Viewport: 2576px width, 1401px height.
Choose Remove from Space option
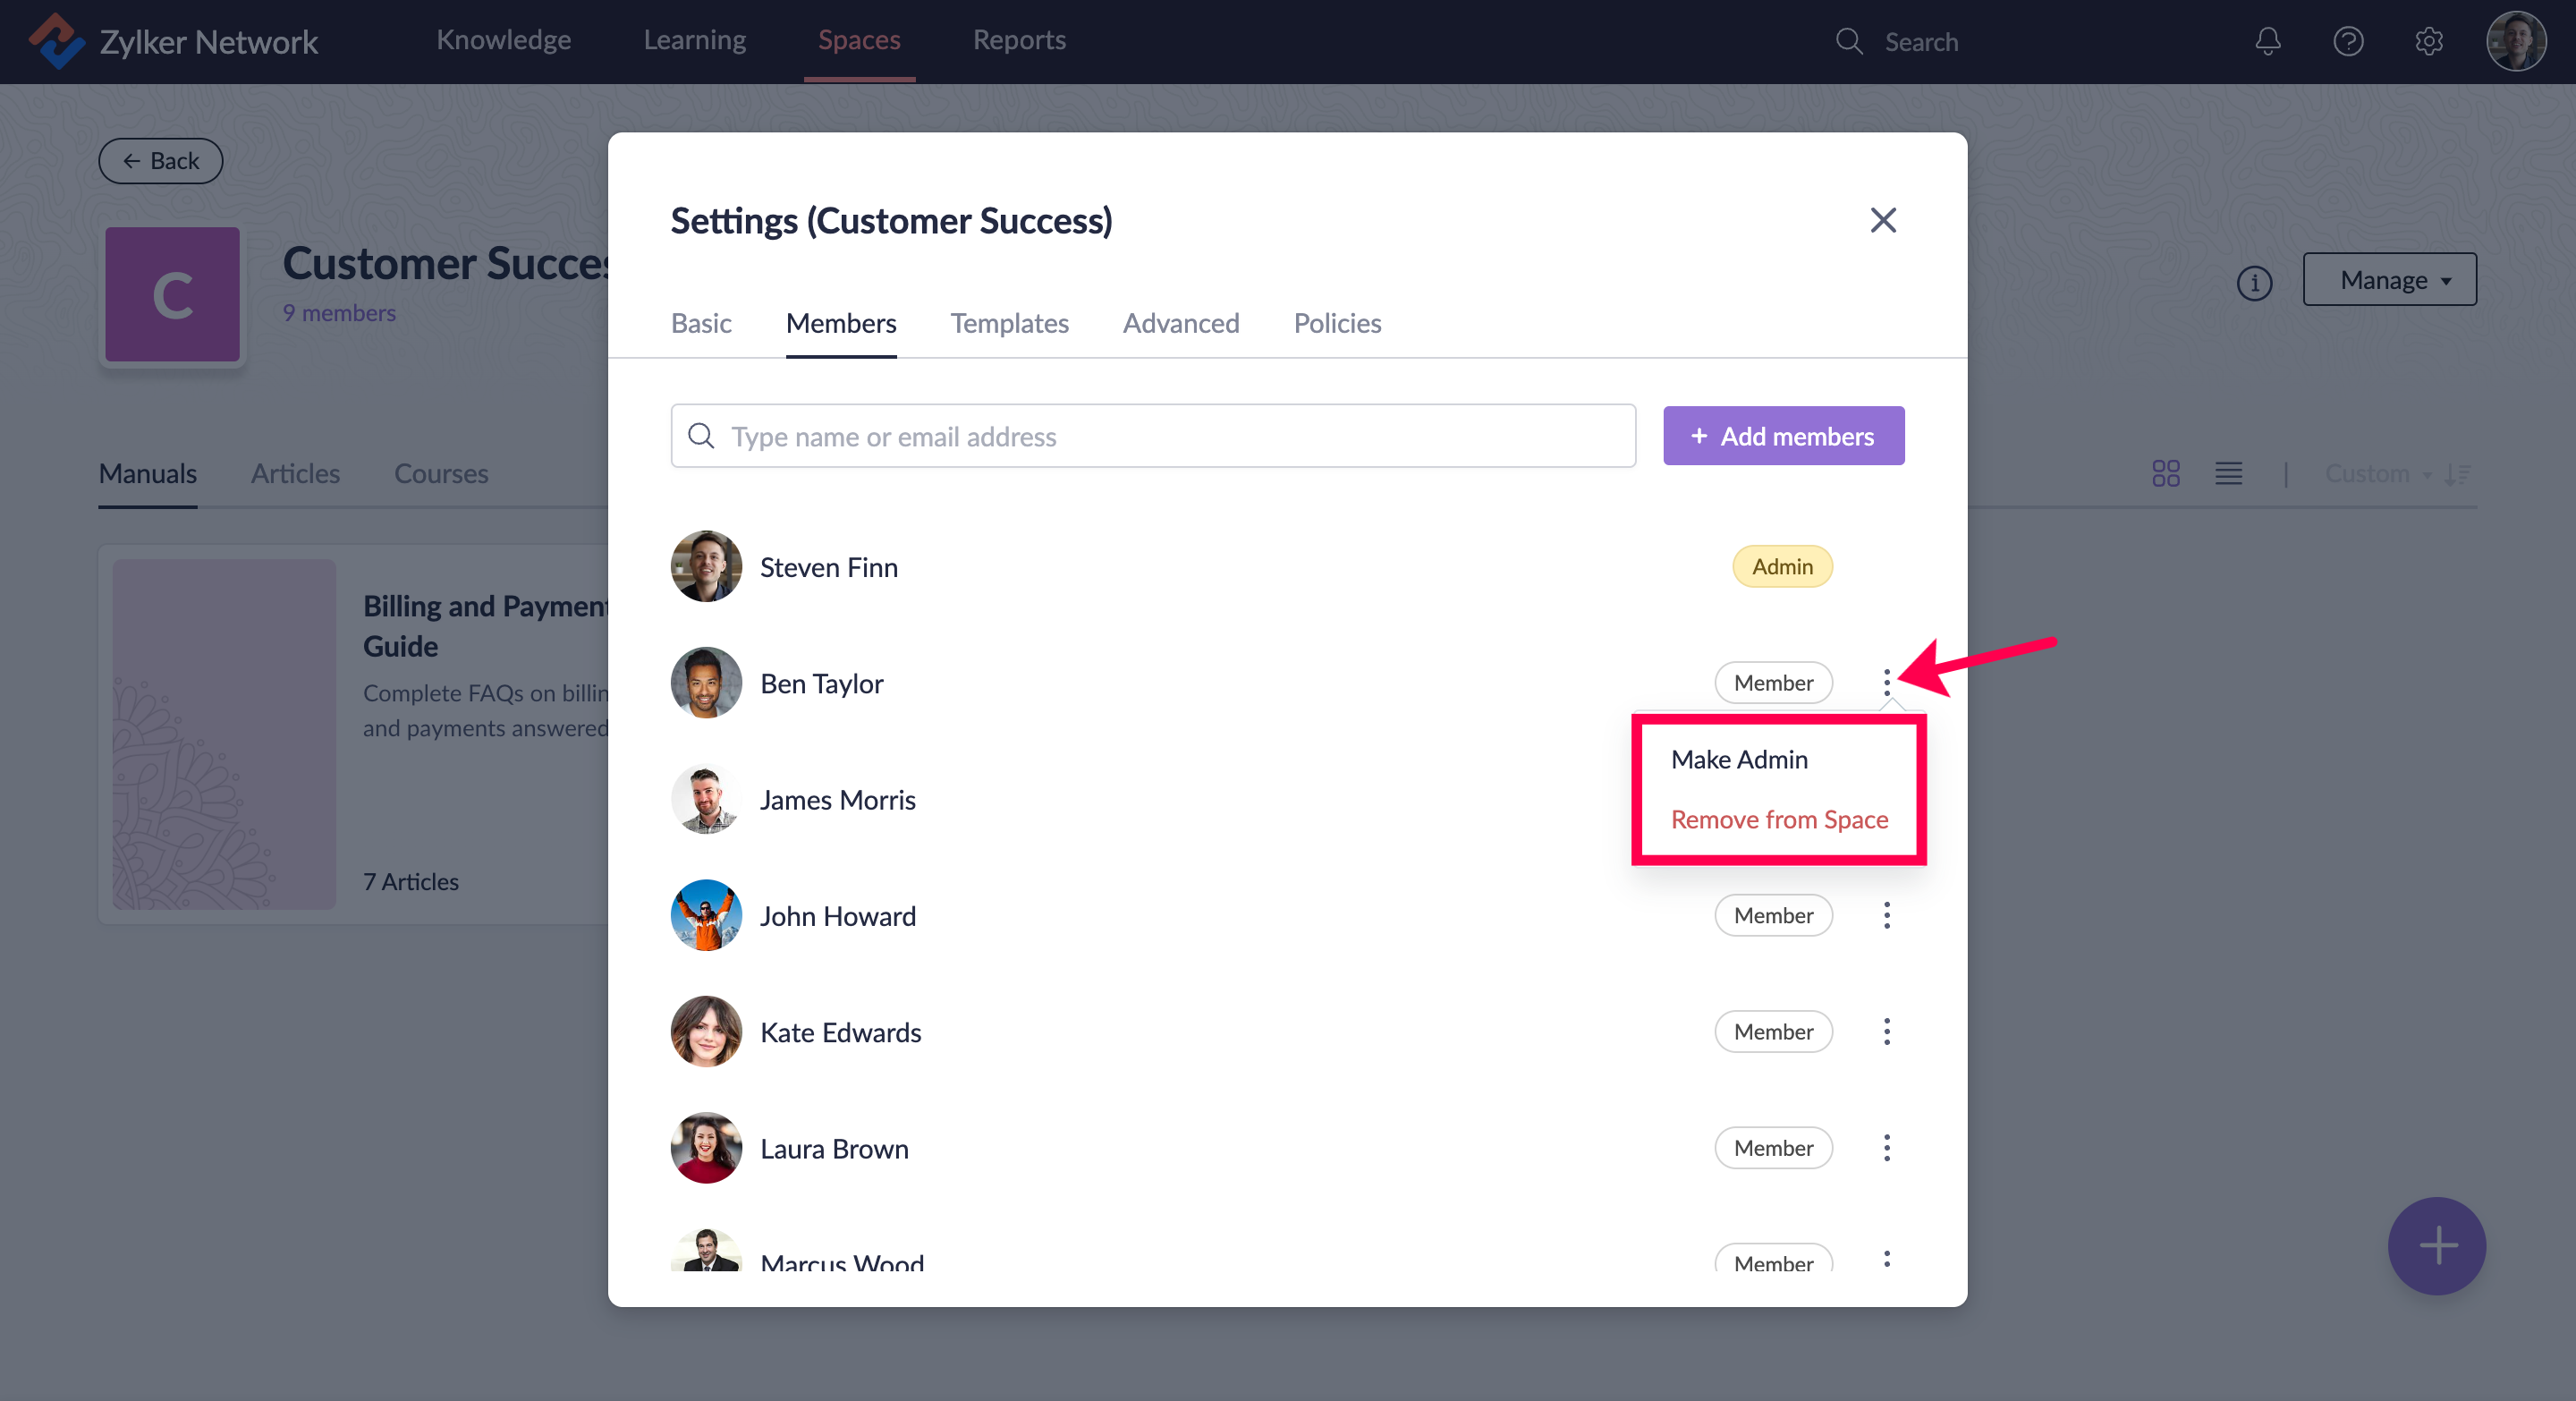click(1779, 819)
